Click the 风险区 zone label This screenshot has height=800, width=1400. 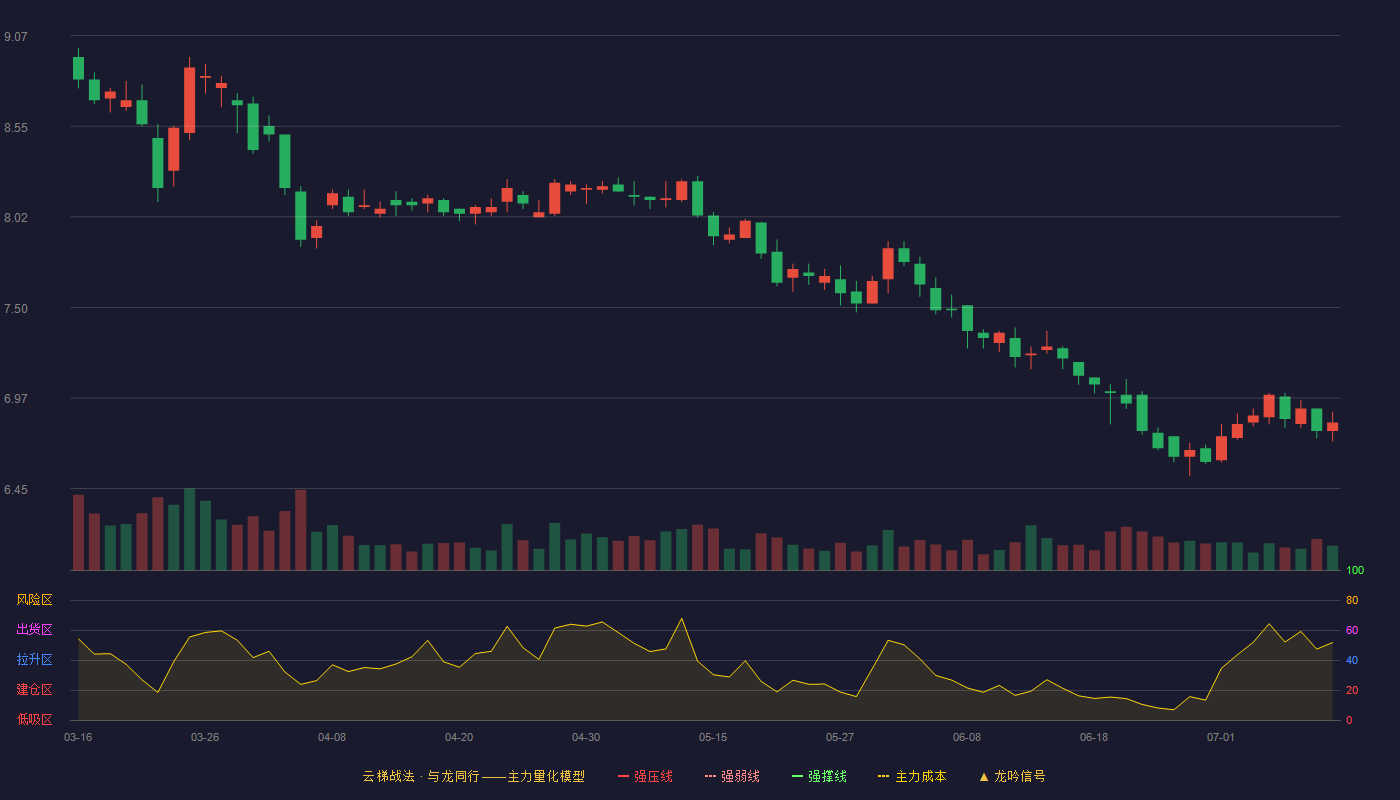pos(34,600)
